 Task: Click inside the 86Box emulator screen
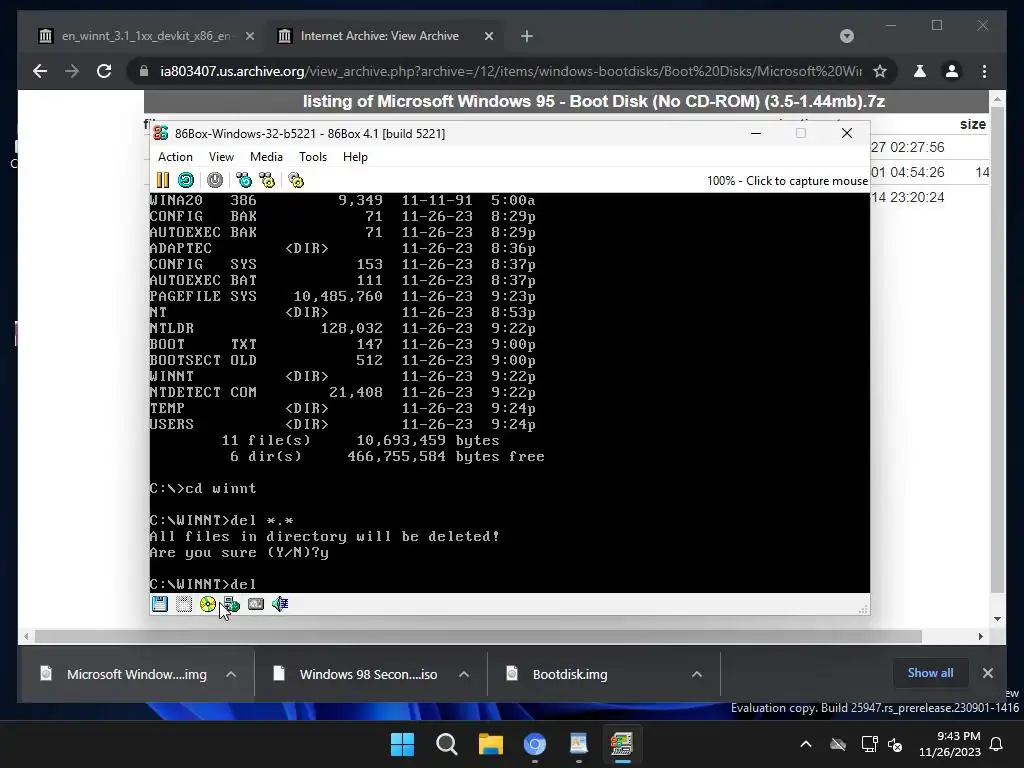pyautogui.click(x=509, y=392)
